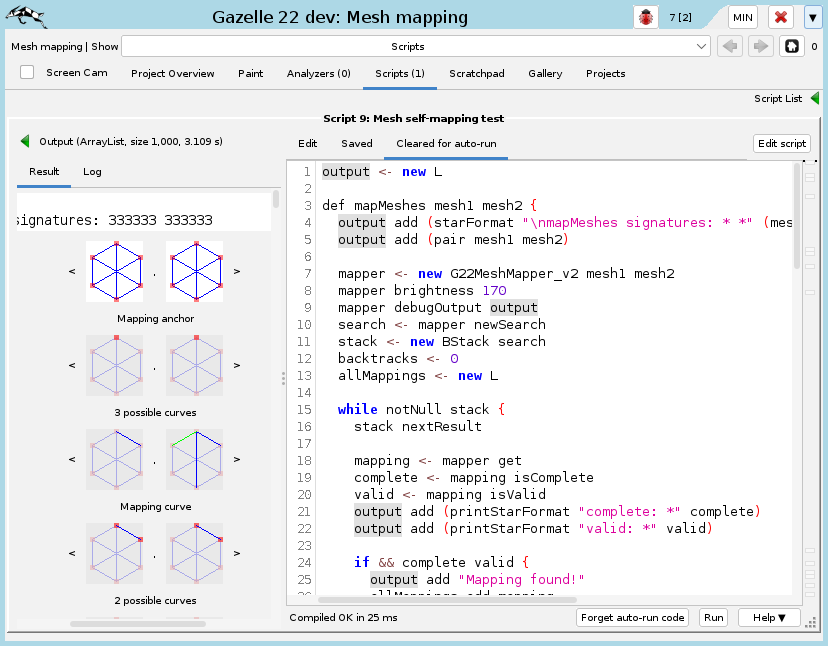This screenshot has width=828, height=646.
Task: Collapse Output panel with green arrow
Action: coord(26,142)
